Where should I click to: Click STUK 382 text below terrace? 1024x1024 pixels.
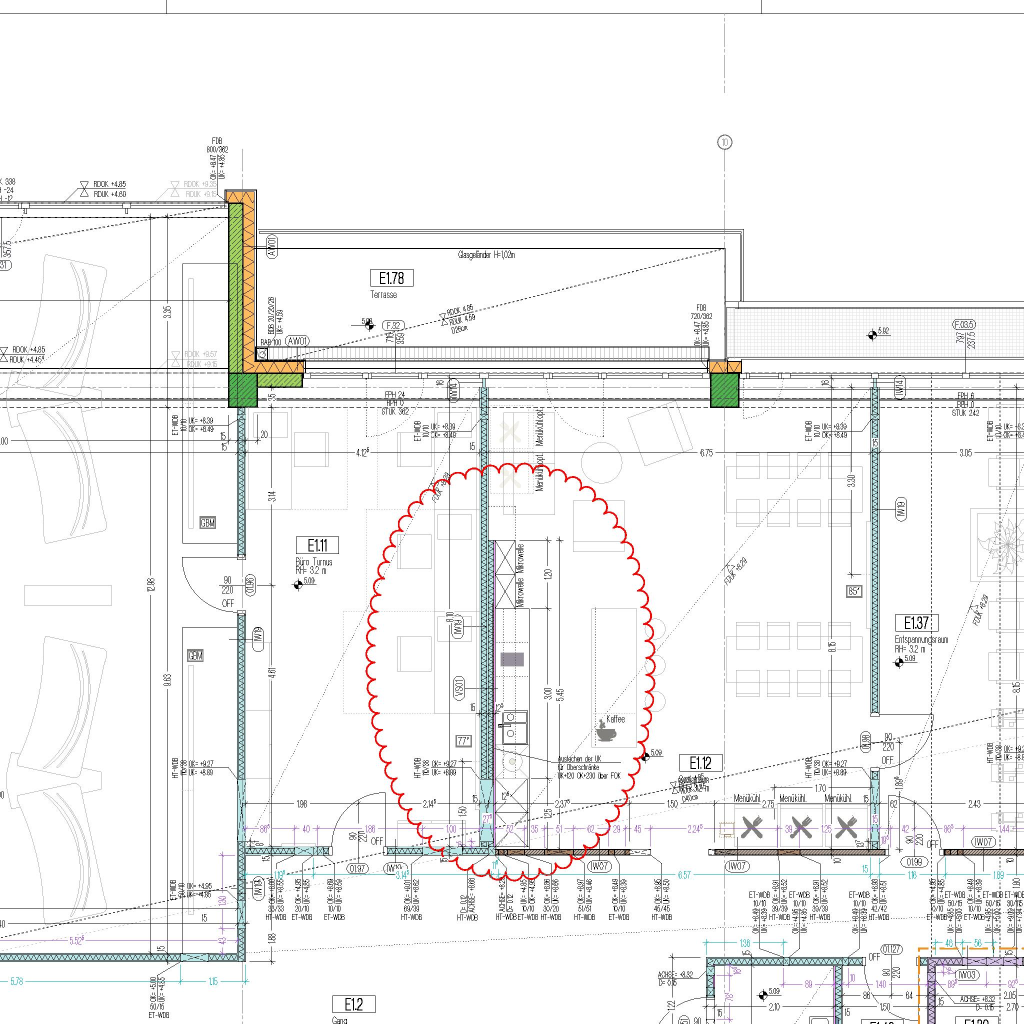coord(395,412)
